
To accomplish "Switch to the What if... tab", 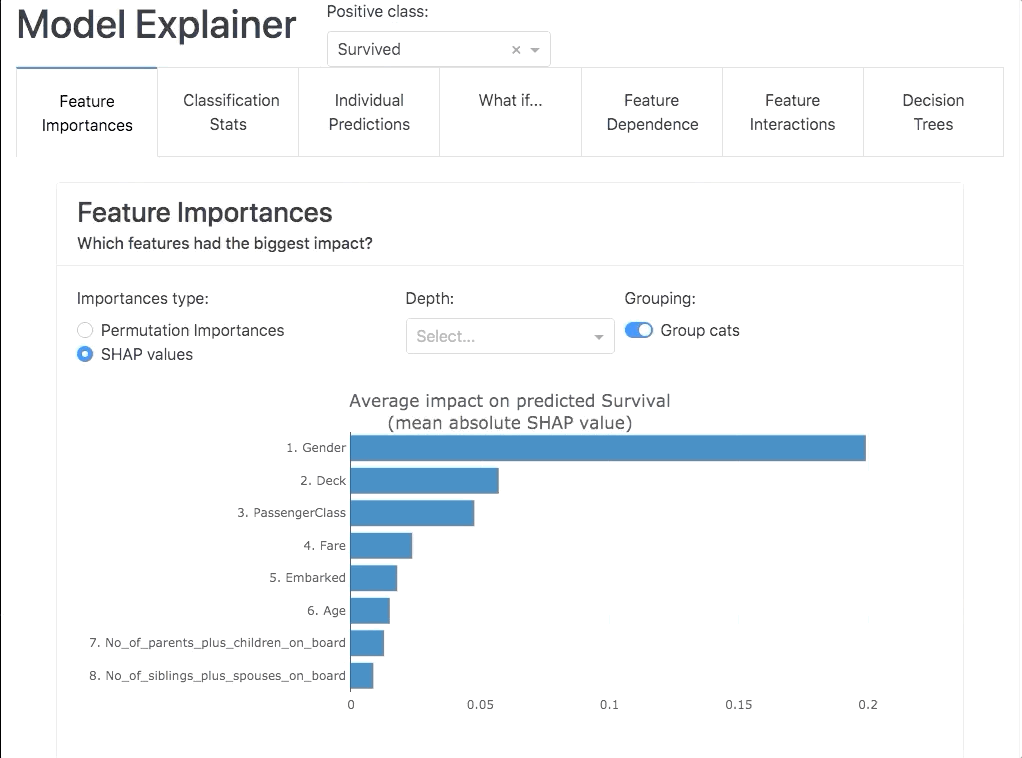I will [x=510, y=100].
